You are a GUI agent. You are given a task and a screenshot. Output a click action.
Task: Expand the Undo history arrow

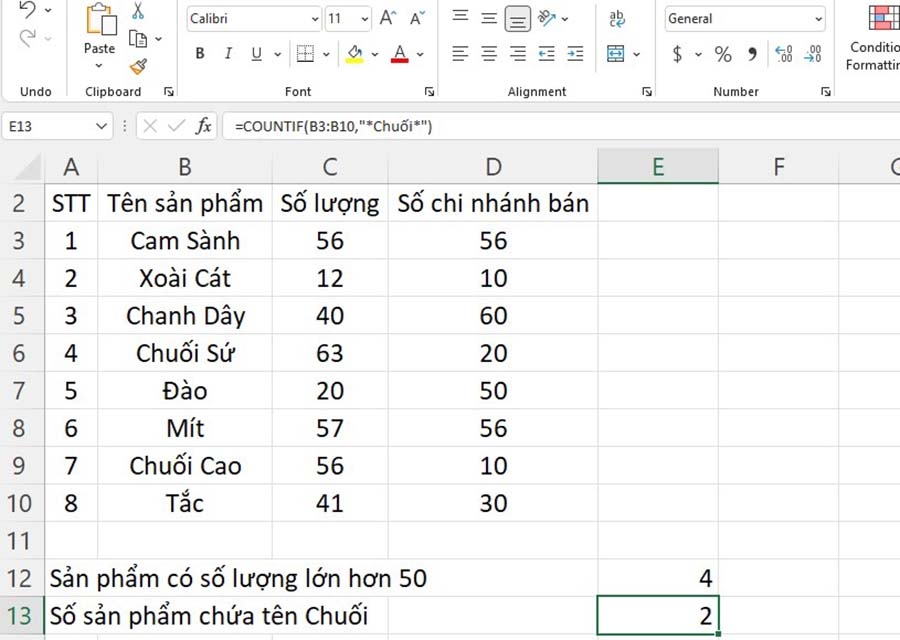[48, 10]
